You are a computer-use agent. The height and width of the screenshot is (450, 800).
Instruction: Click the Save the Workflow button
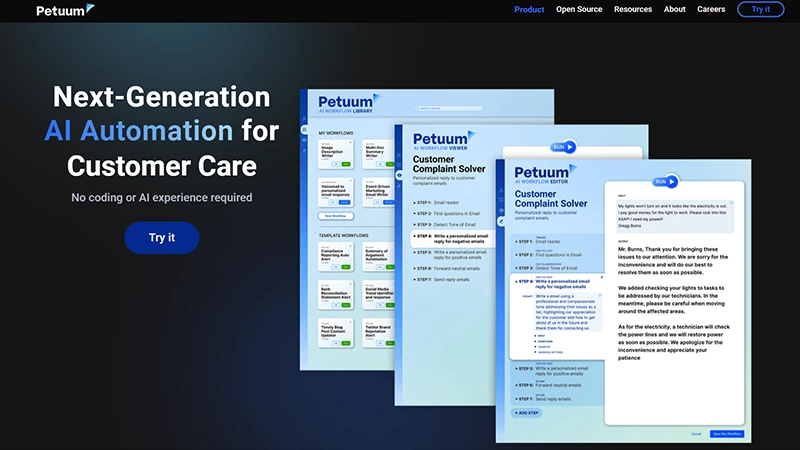tap(727, 434)
